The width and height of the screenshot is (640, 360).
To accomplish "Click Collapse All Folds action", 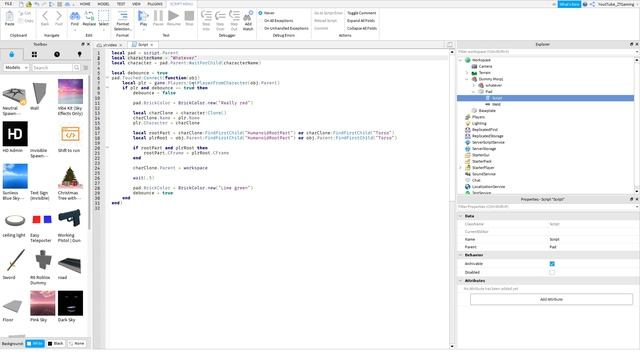I will (362, 28).
